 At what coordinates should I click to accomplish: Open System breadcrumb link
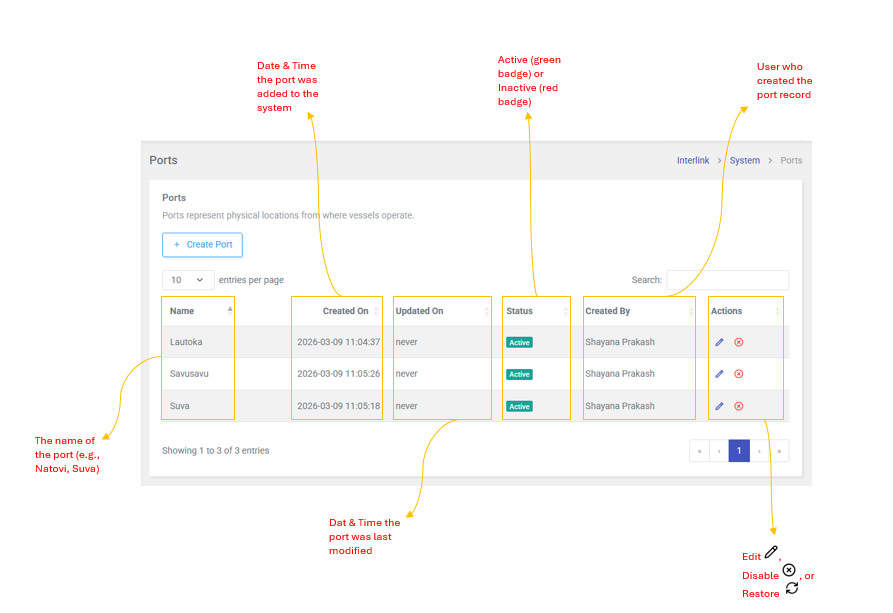point(744,160)
